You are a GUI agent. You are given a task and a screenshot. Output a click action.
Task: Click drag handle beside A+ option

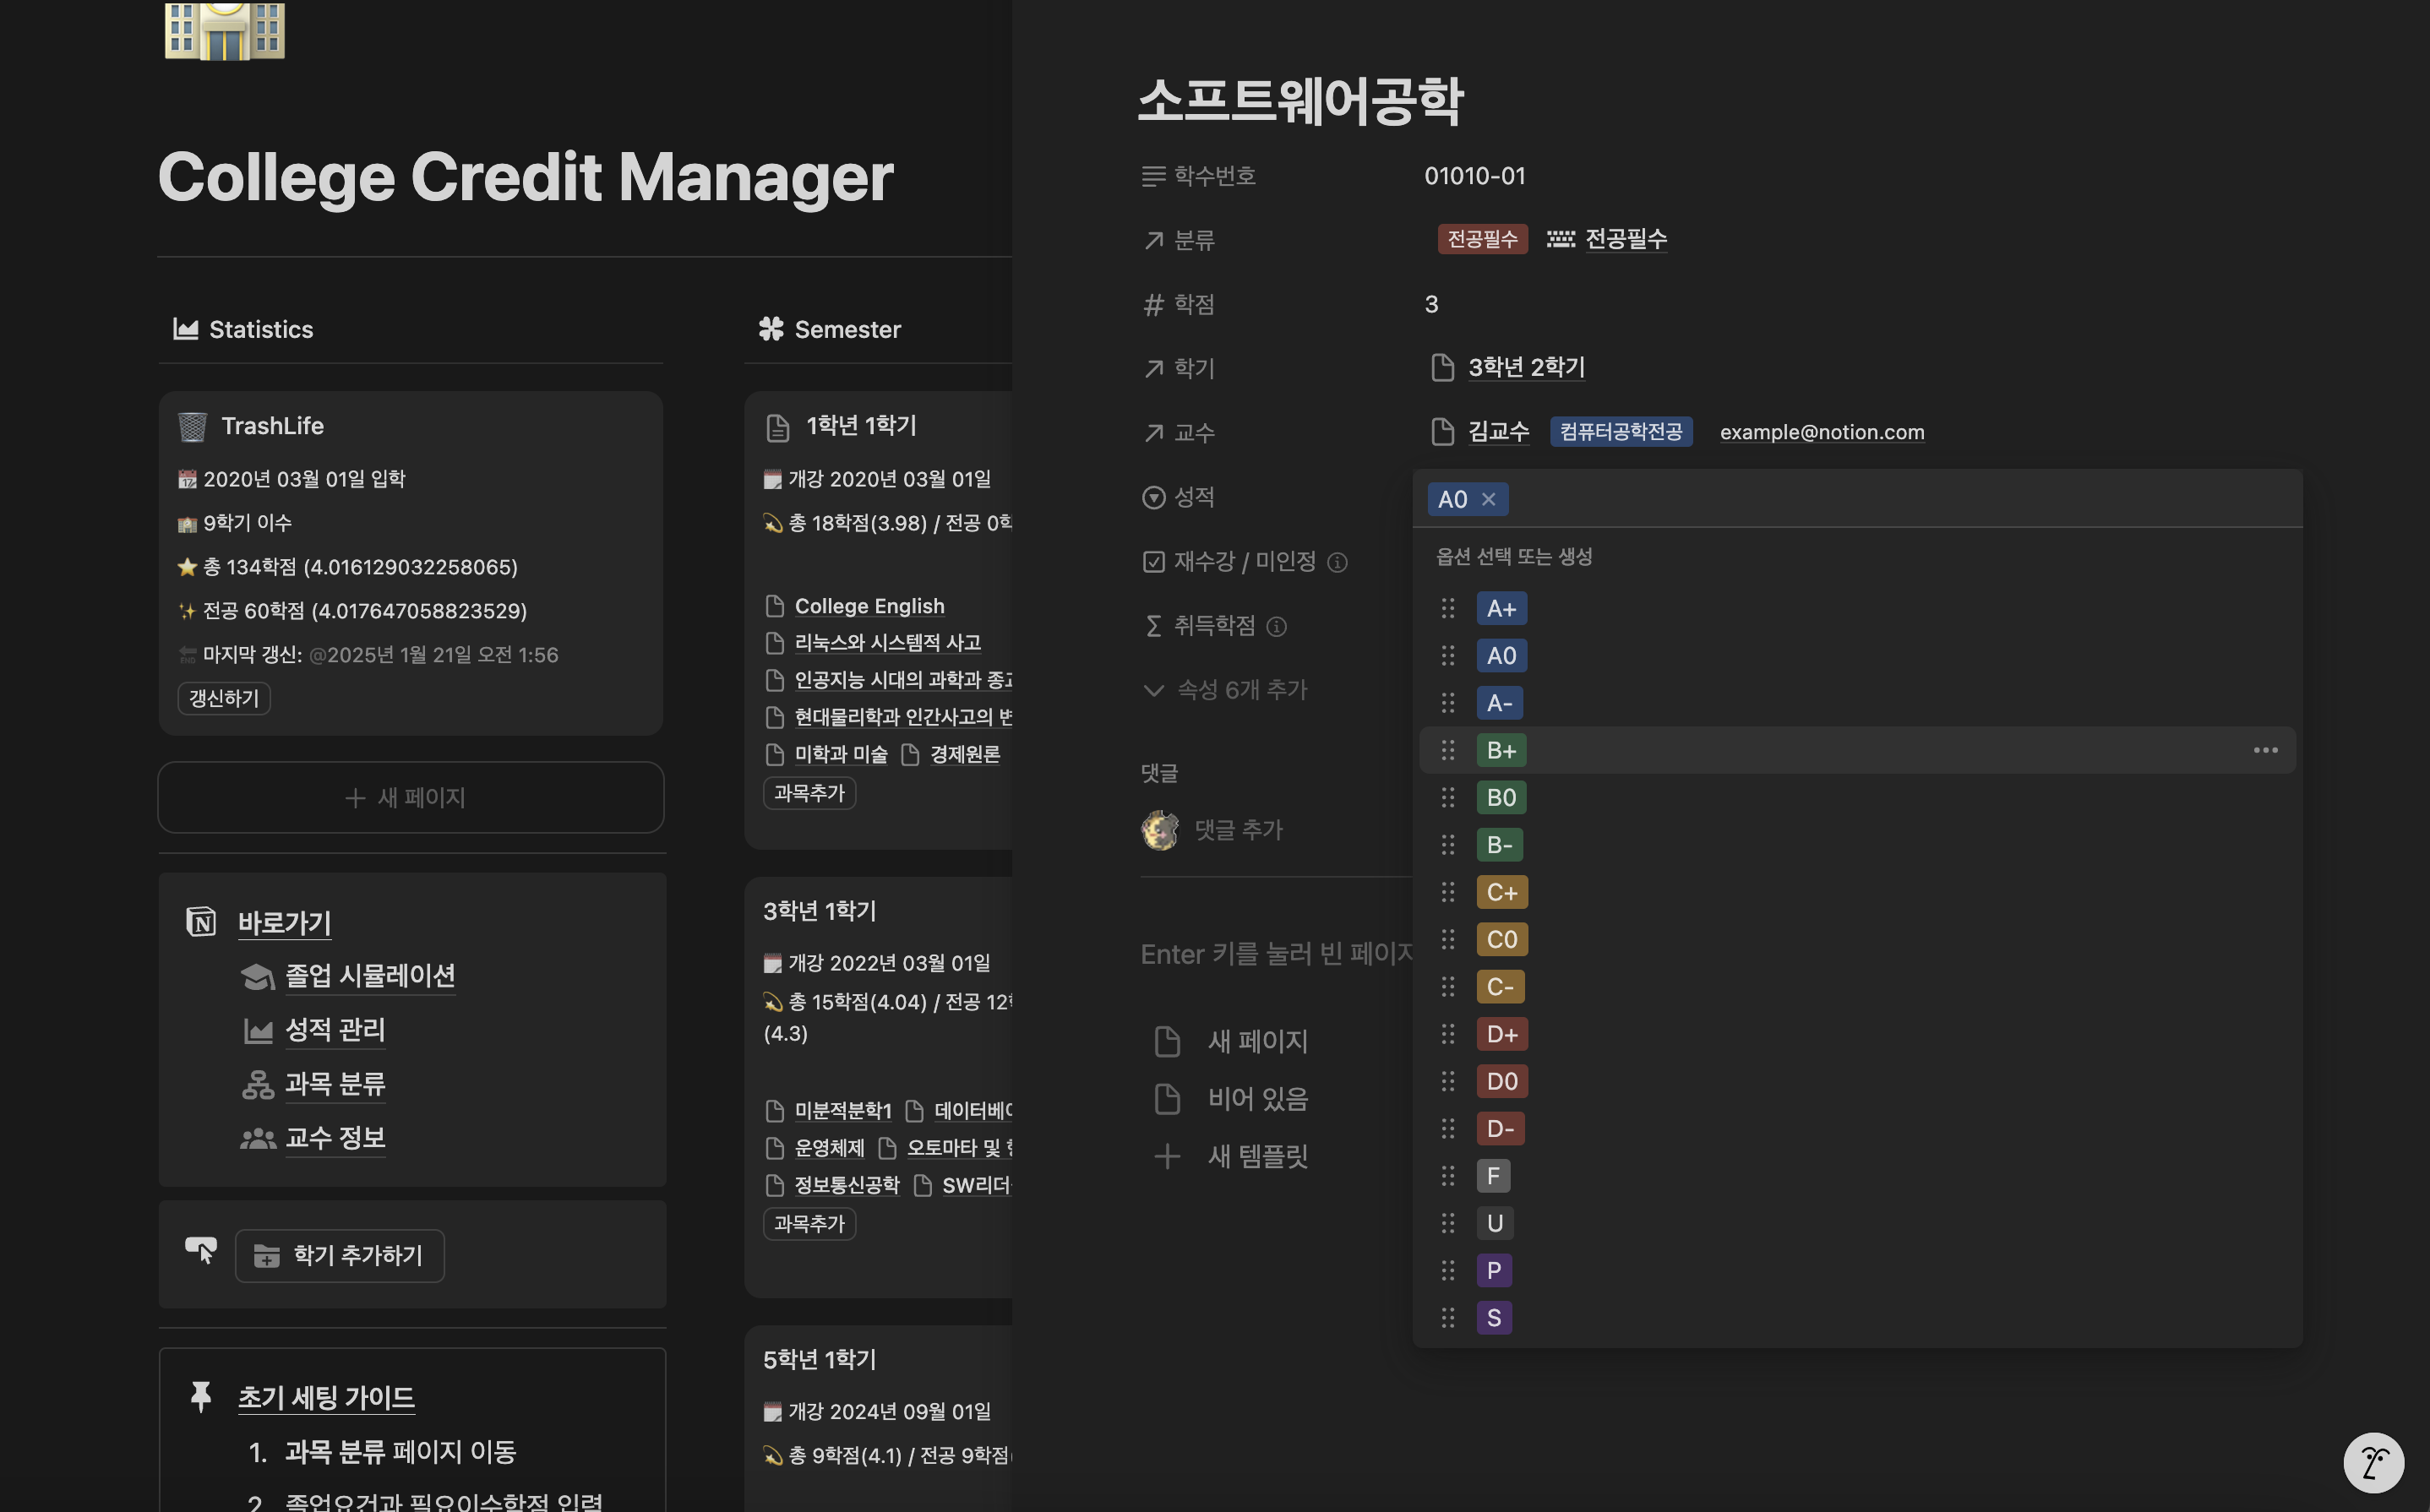(1447, 608)
